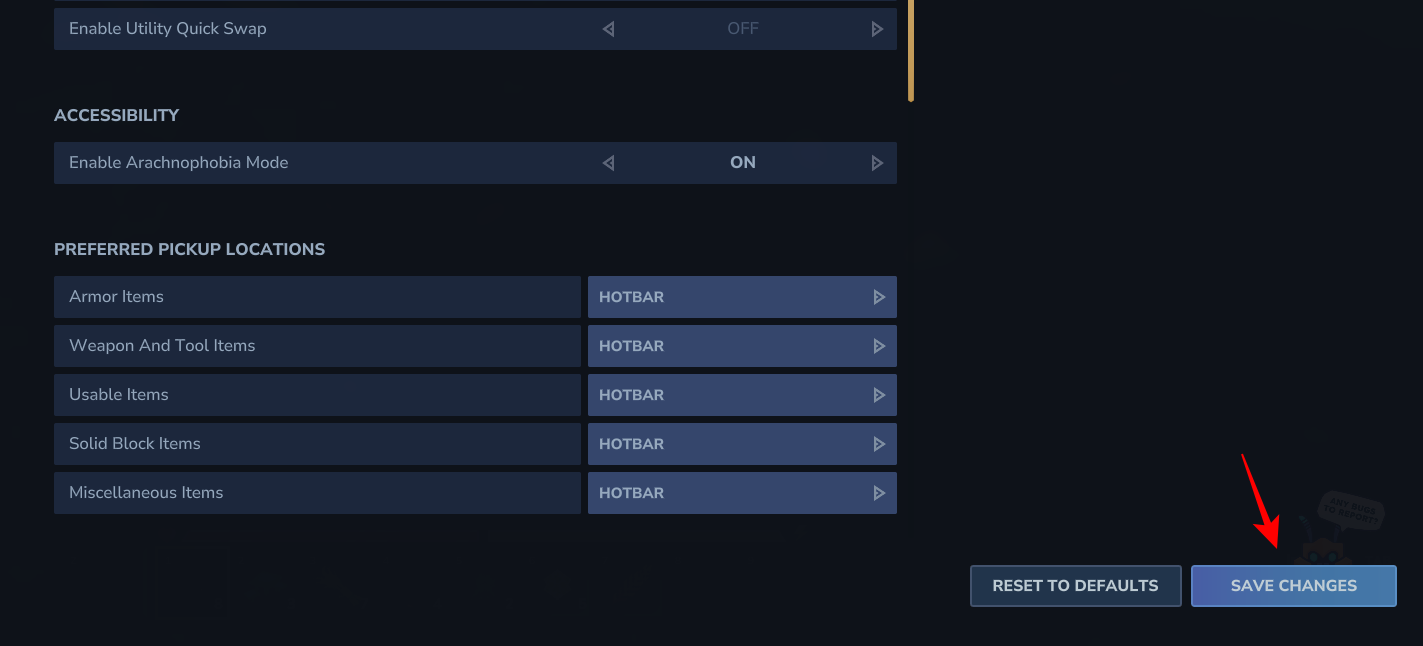
Task: Click the Miscellaneous Items row label
Action: [x=146, y=493]
